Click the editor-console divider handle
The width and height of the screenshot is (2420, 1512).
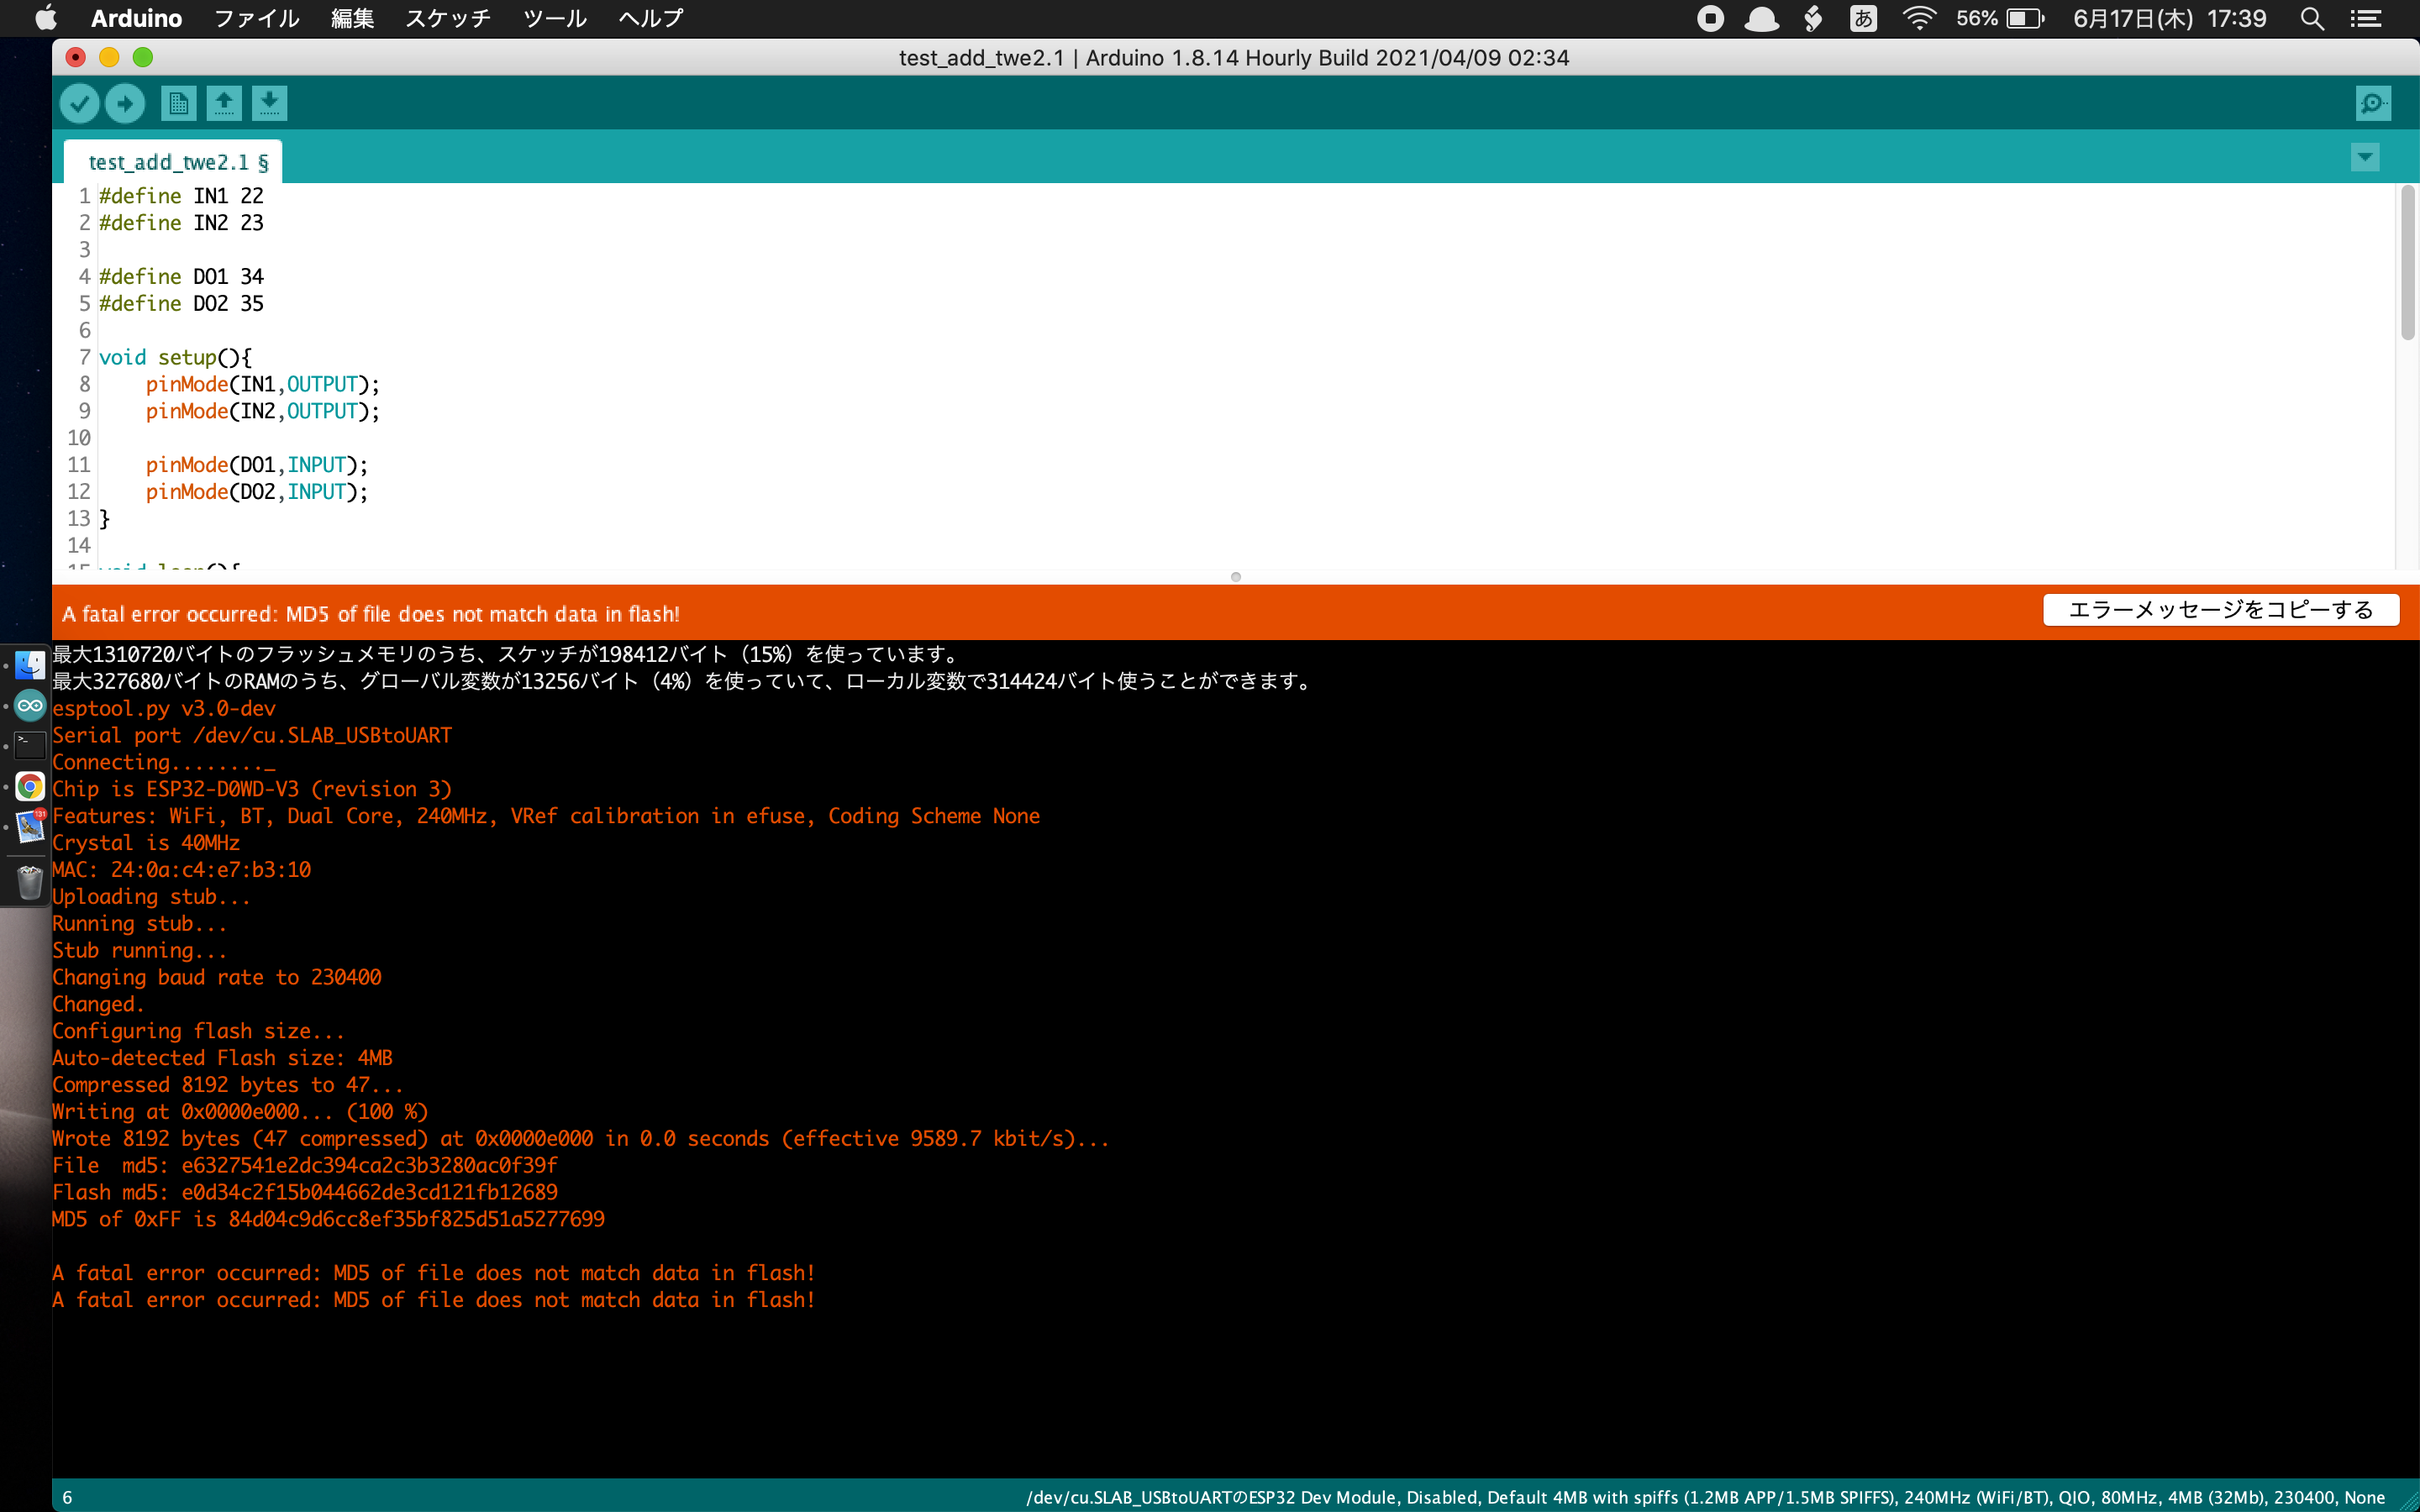[x=1236, y=577]
